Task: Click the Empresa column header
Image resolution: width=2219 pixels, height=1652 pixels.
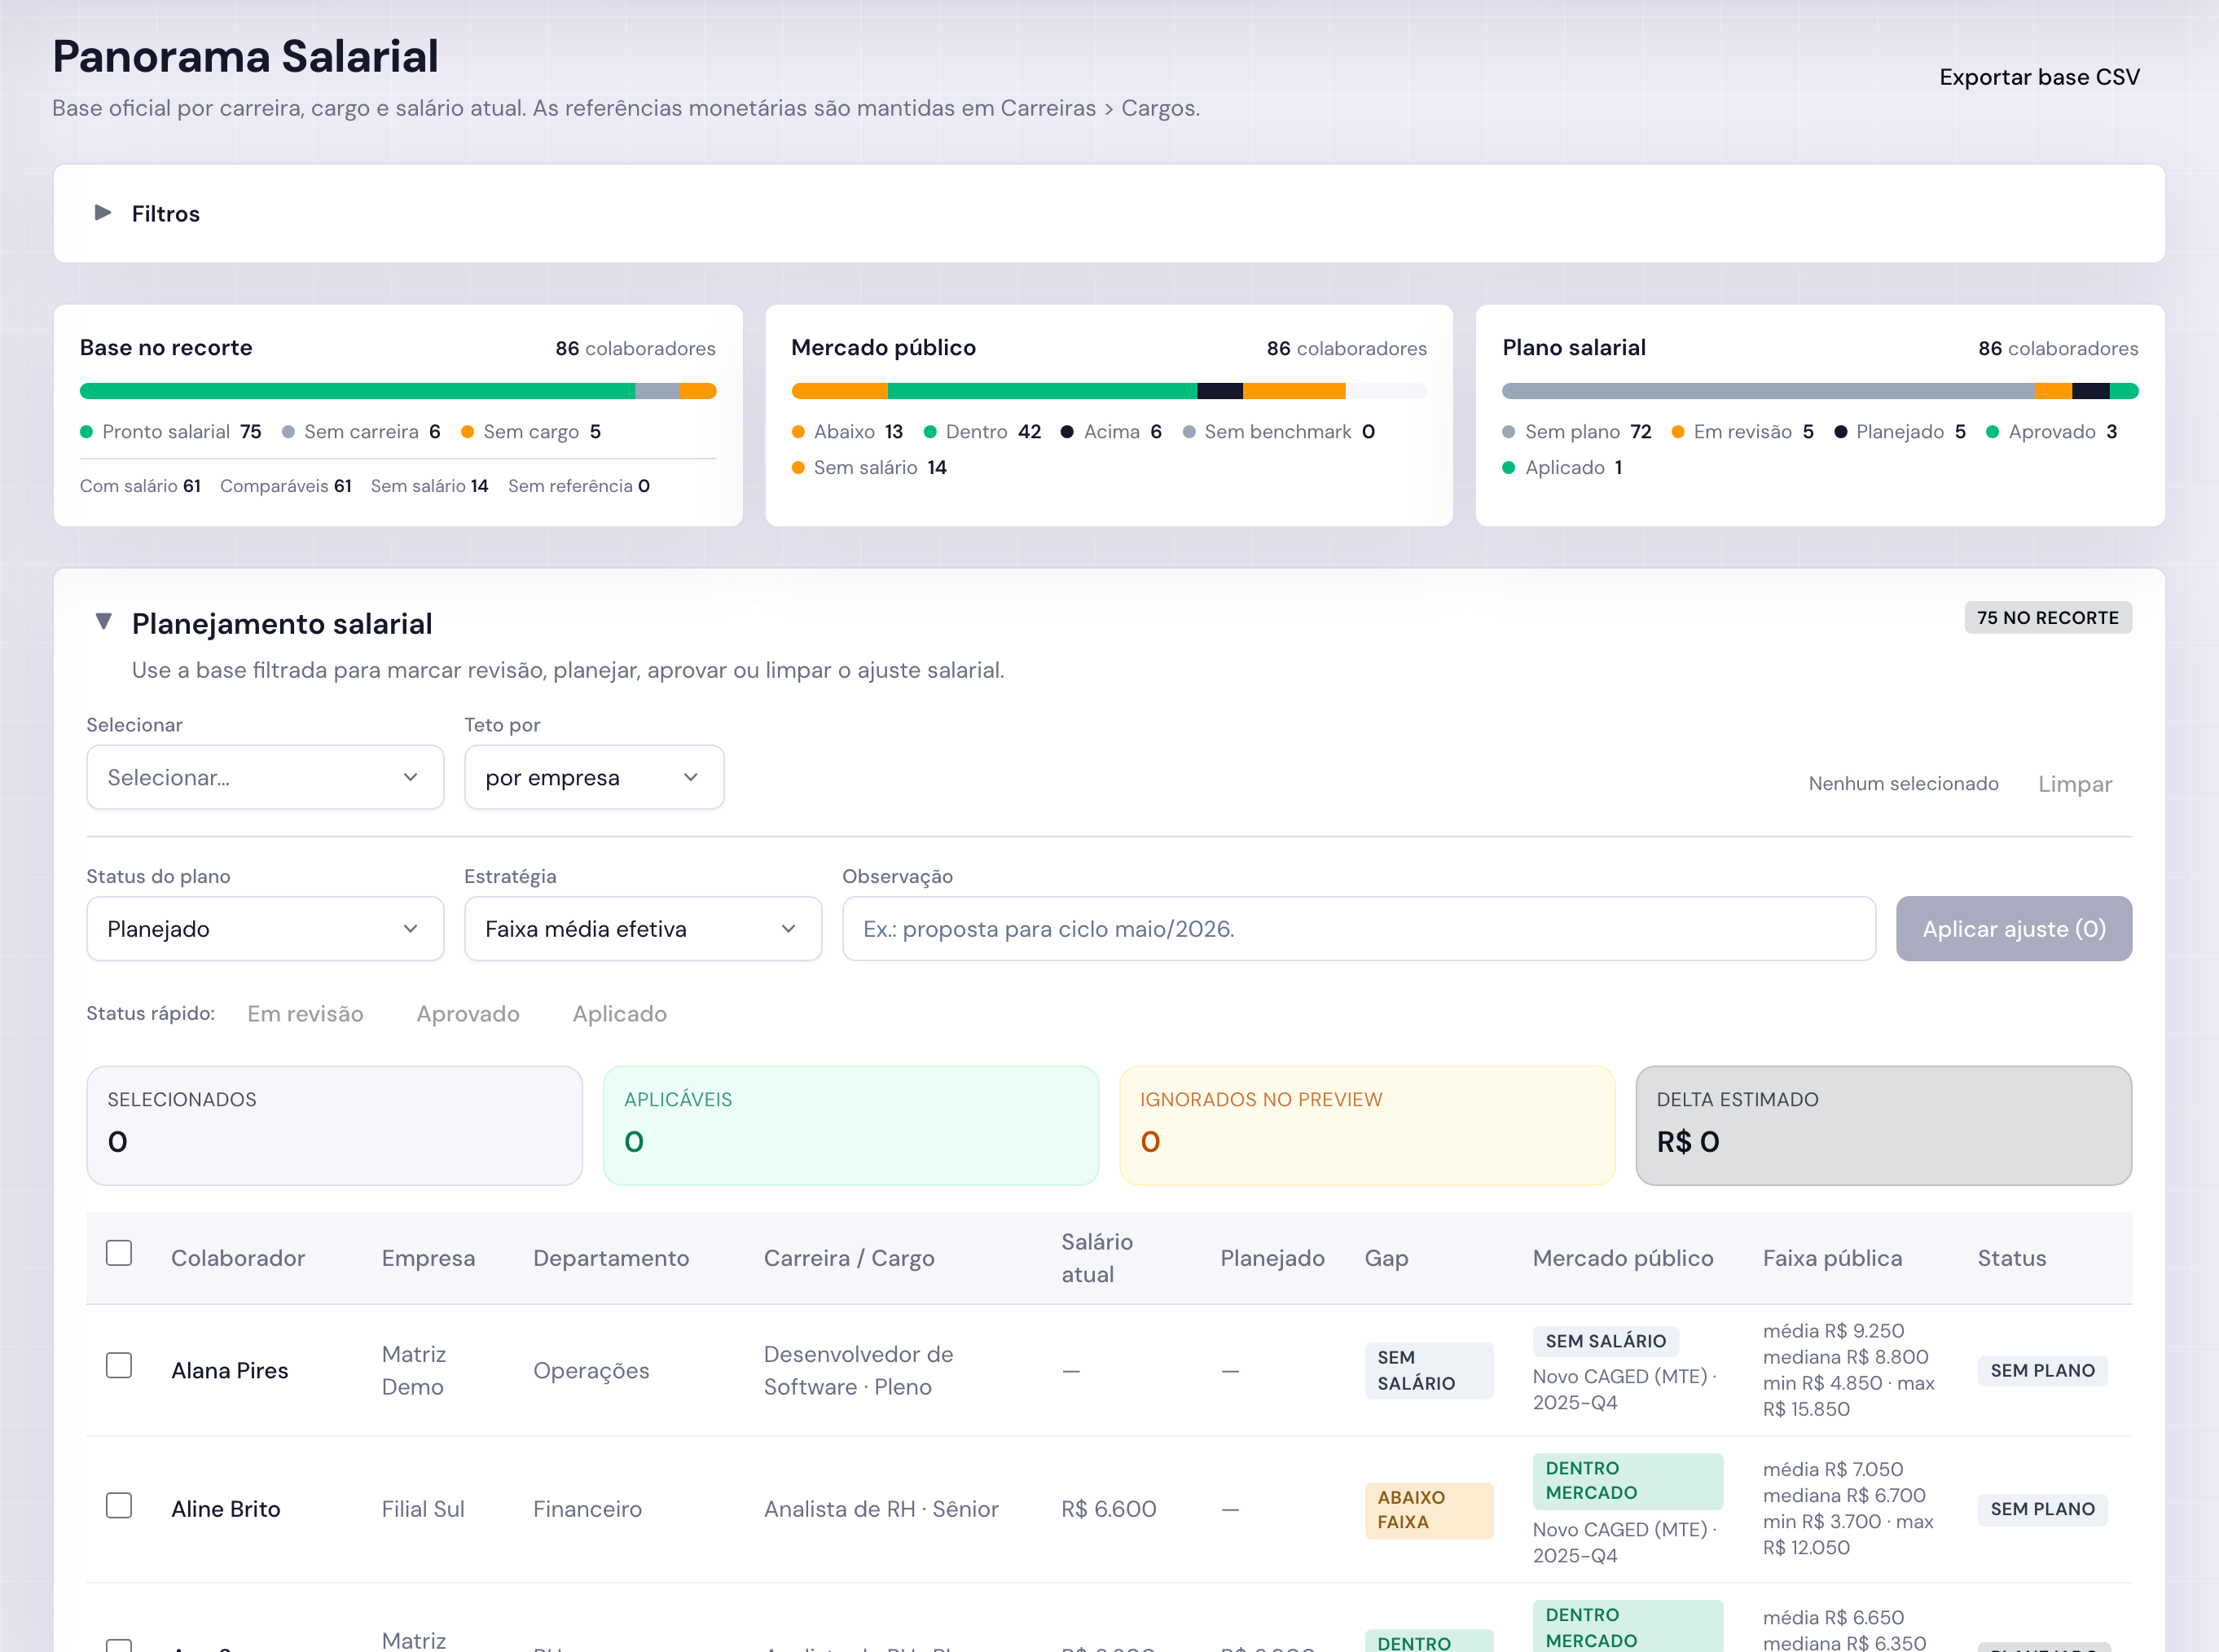Action: tap(428, 1258)
